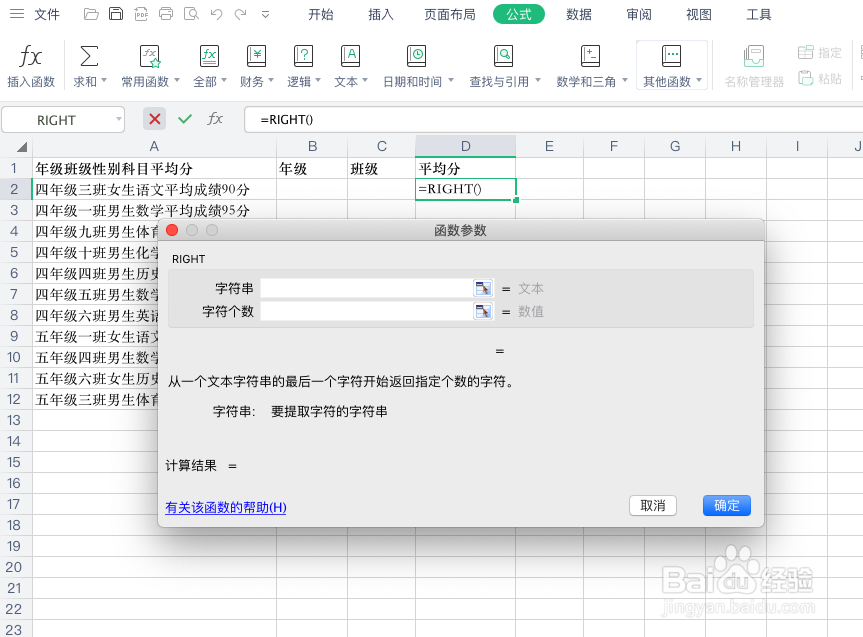The image size is (863, 637).
Task: Open the function help link 有关该函数的帮助
Action: (x=225, y=507)
